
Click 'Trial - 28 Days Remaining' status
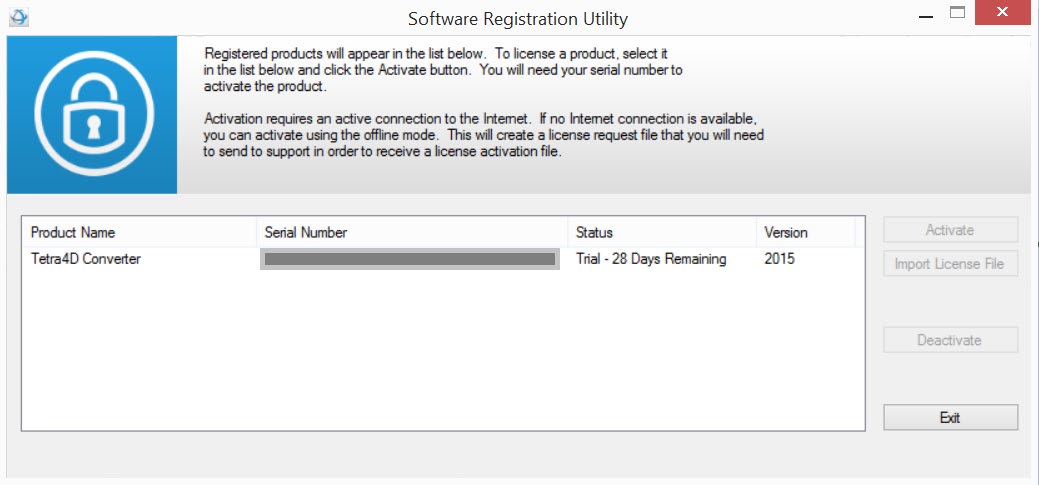(x=651, y=259)
